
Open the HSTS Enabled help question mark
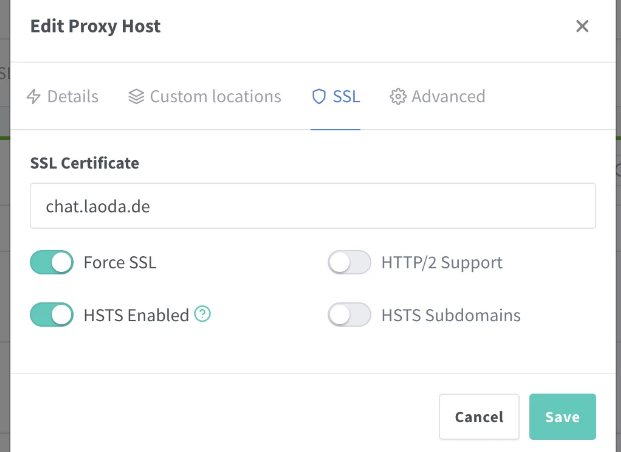pos(203,315)
